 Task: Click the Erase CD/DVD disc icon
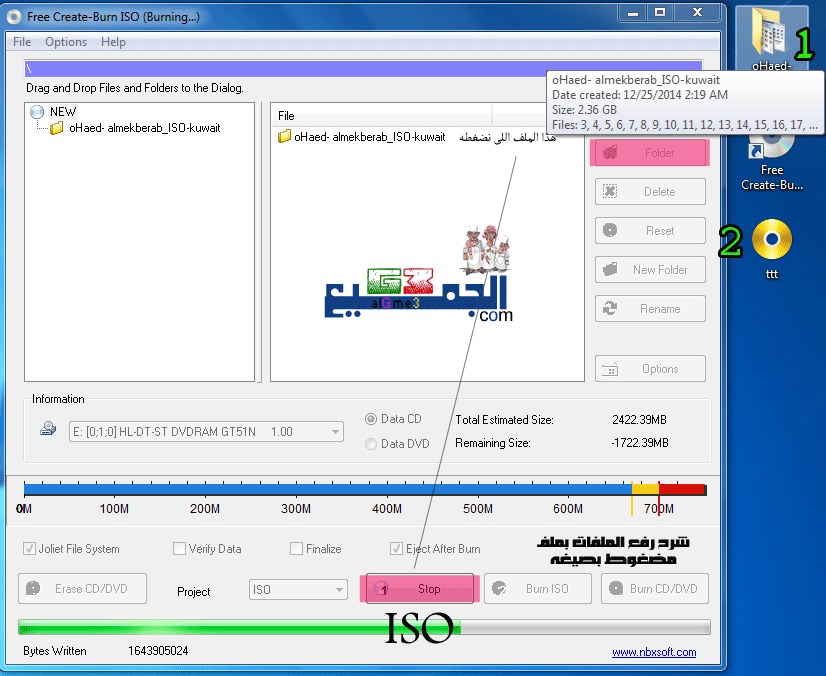pos(33,588)
